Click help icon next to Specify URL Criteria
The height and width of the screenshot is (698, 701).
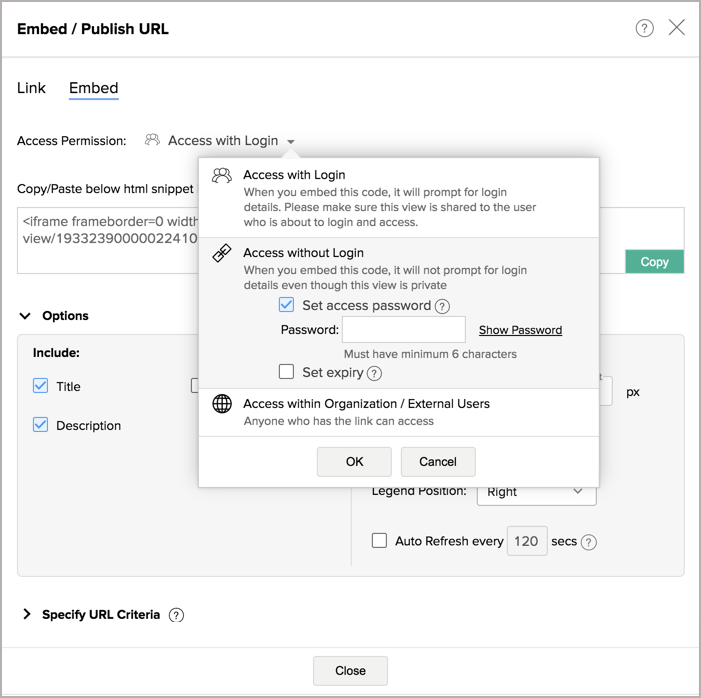[x=176, y=615]
